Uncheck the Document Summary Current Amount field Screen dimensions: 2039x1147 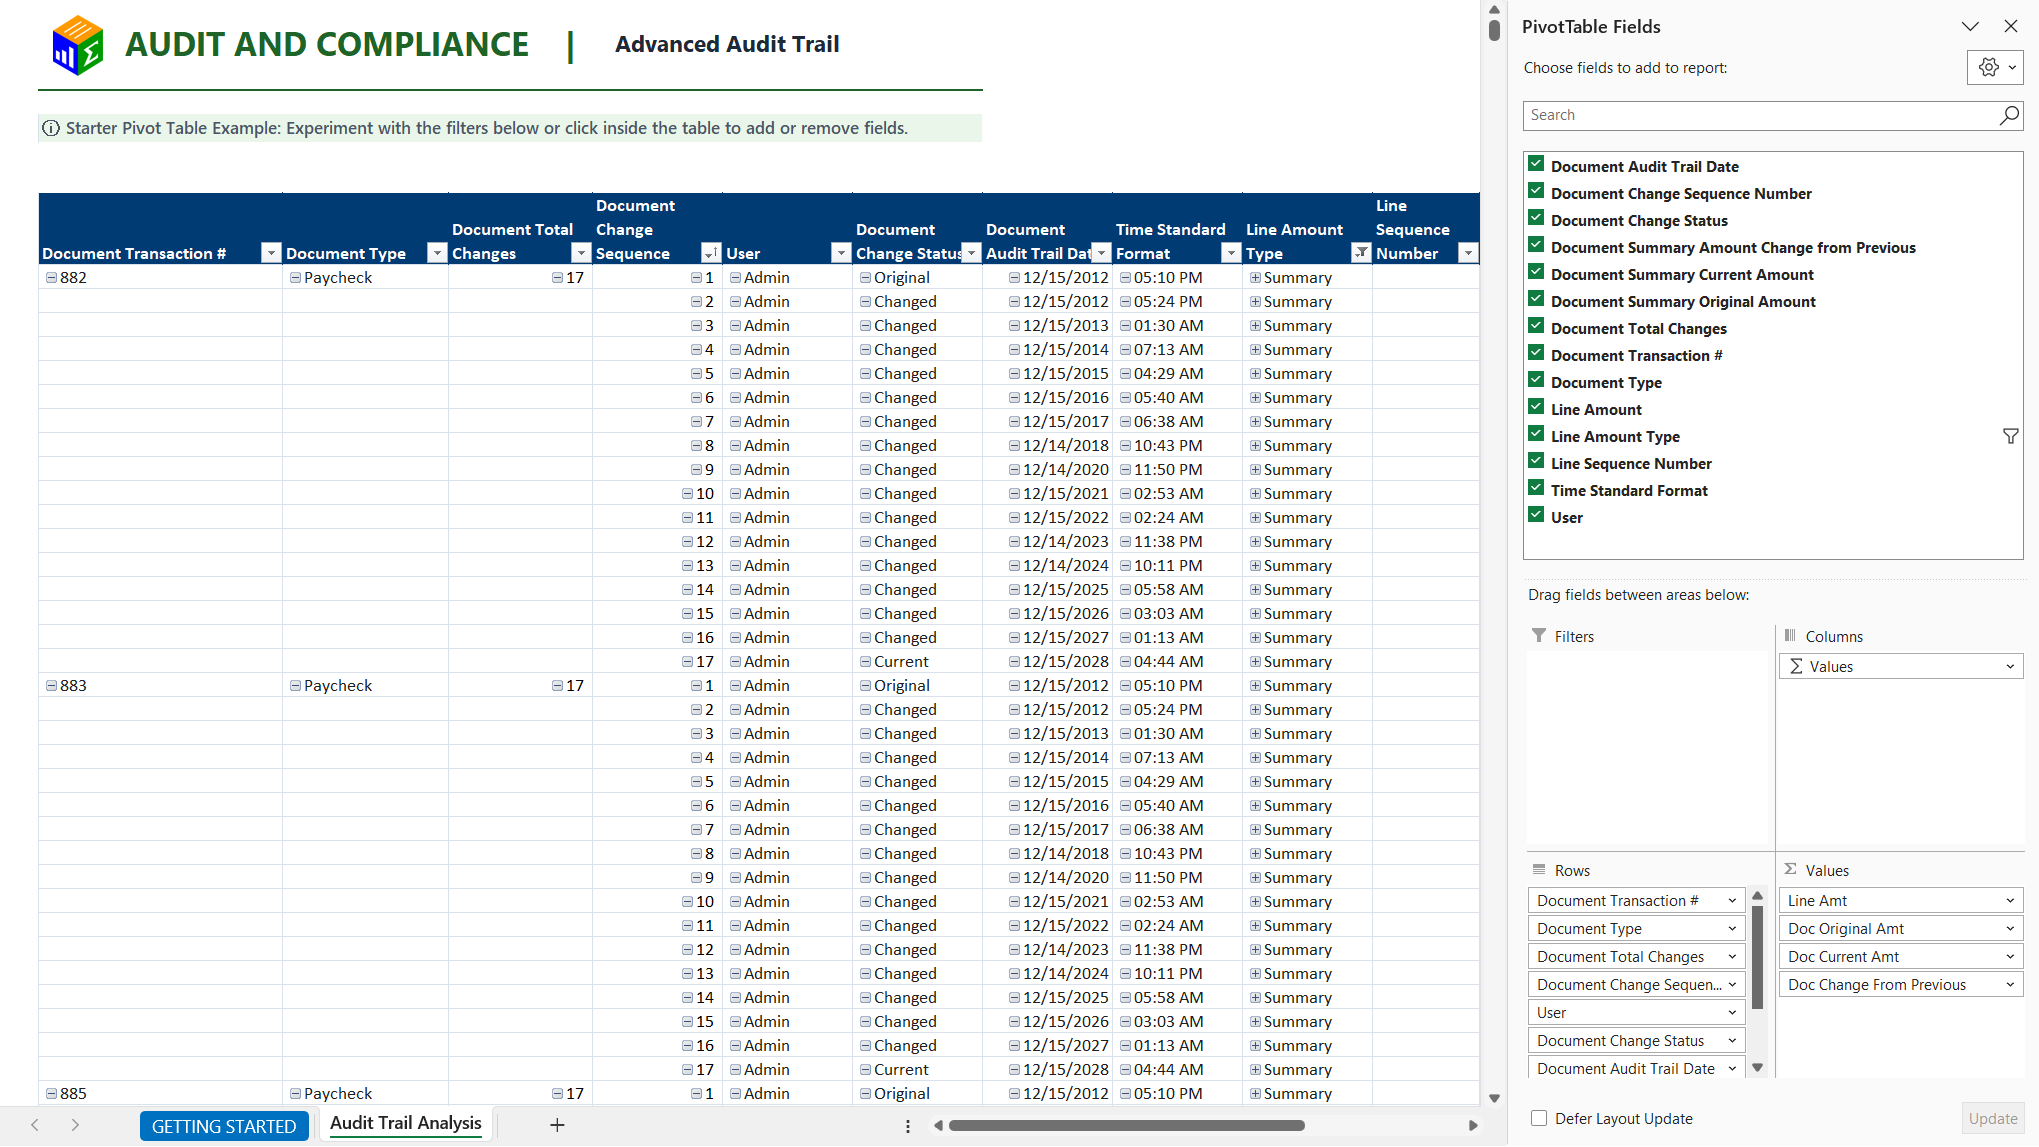tap(1536, 272)
